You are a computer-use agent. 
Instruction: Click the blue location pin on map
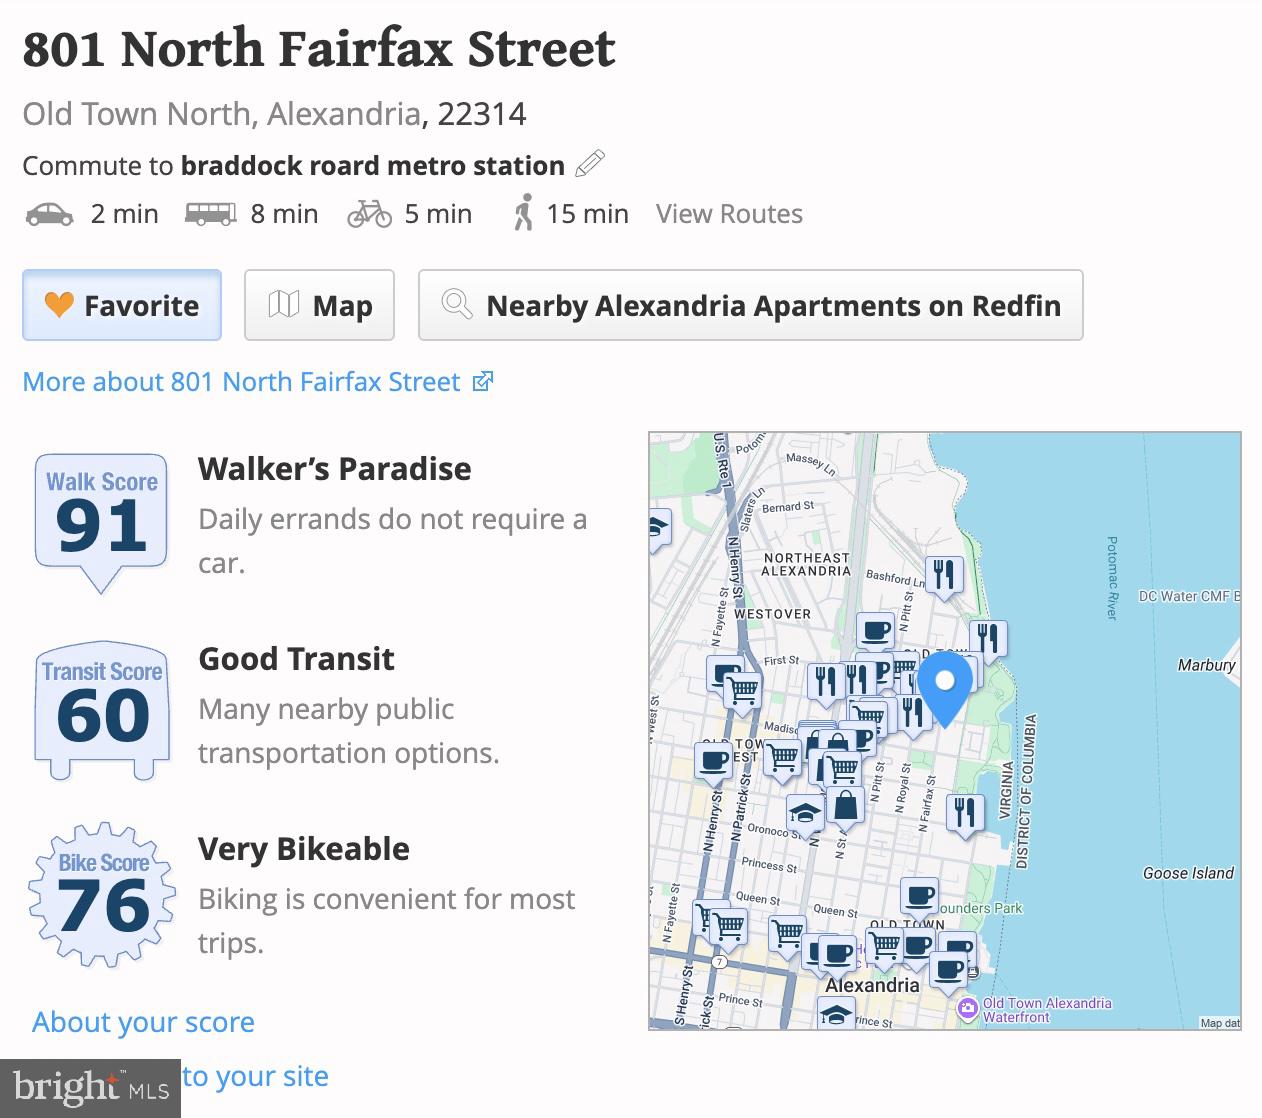[944, 685]
